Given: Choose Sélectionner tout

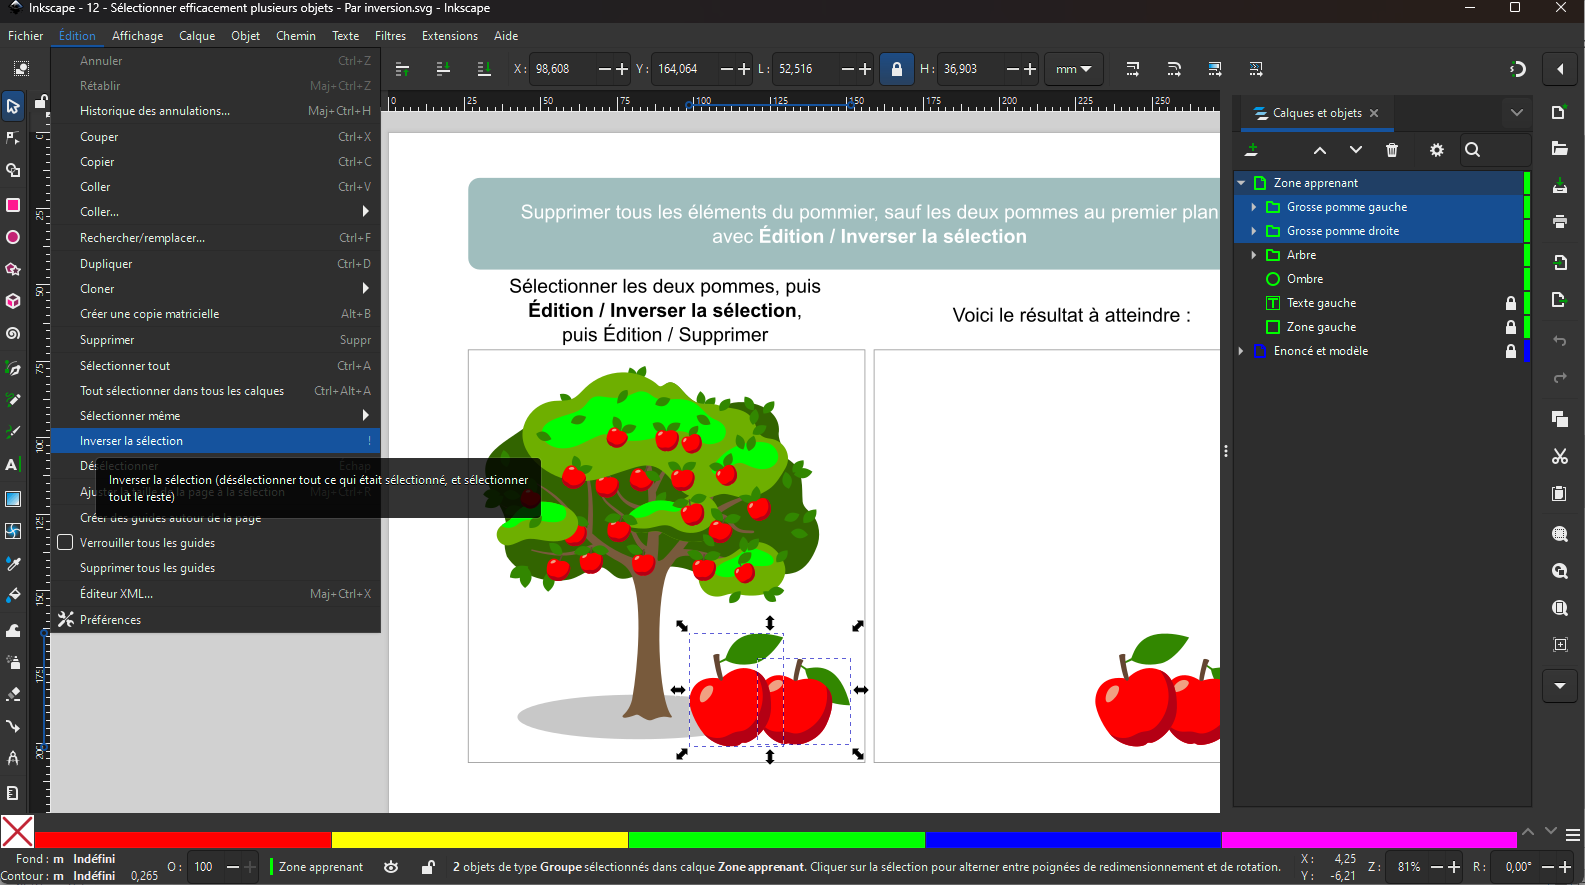Looking at the screenshot, I should [215, 366].
